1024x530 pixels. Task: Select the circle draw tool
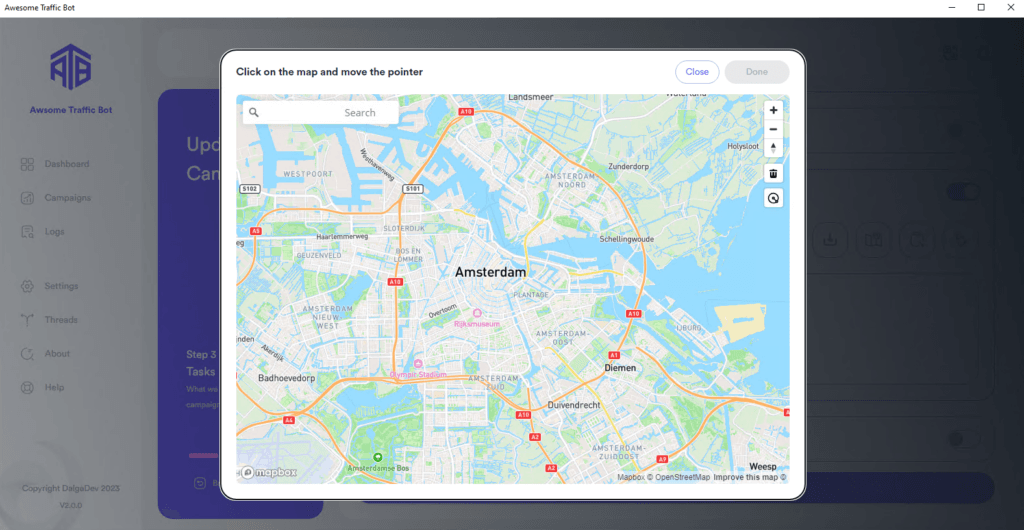[x=773, y=198]
